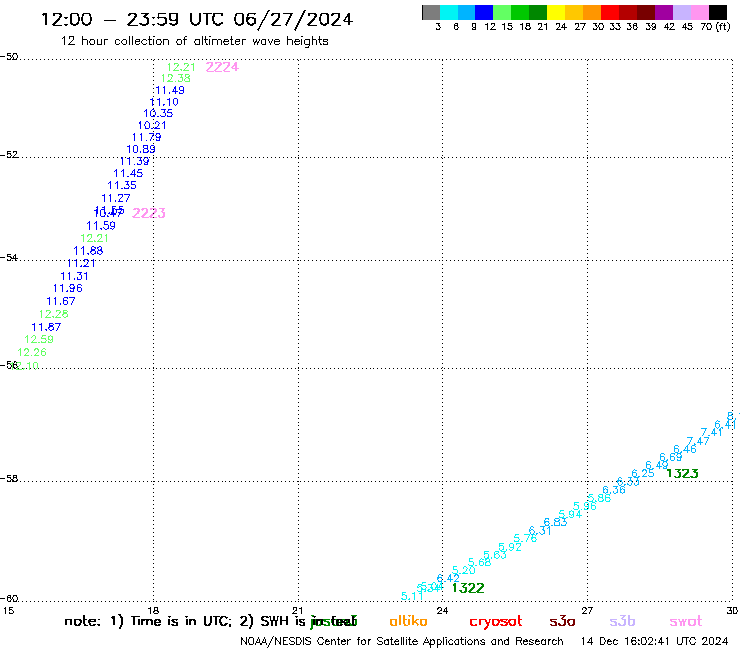The width and height of the screenshot is (740, 650).
Task: Click the subtitle about 12 hour altimeter collection
Action: point(194,41)
